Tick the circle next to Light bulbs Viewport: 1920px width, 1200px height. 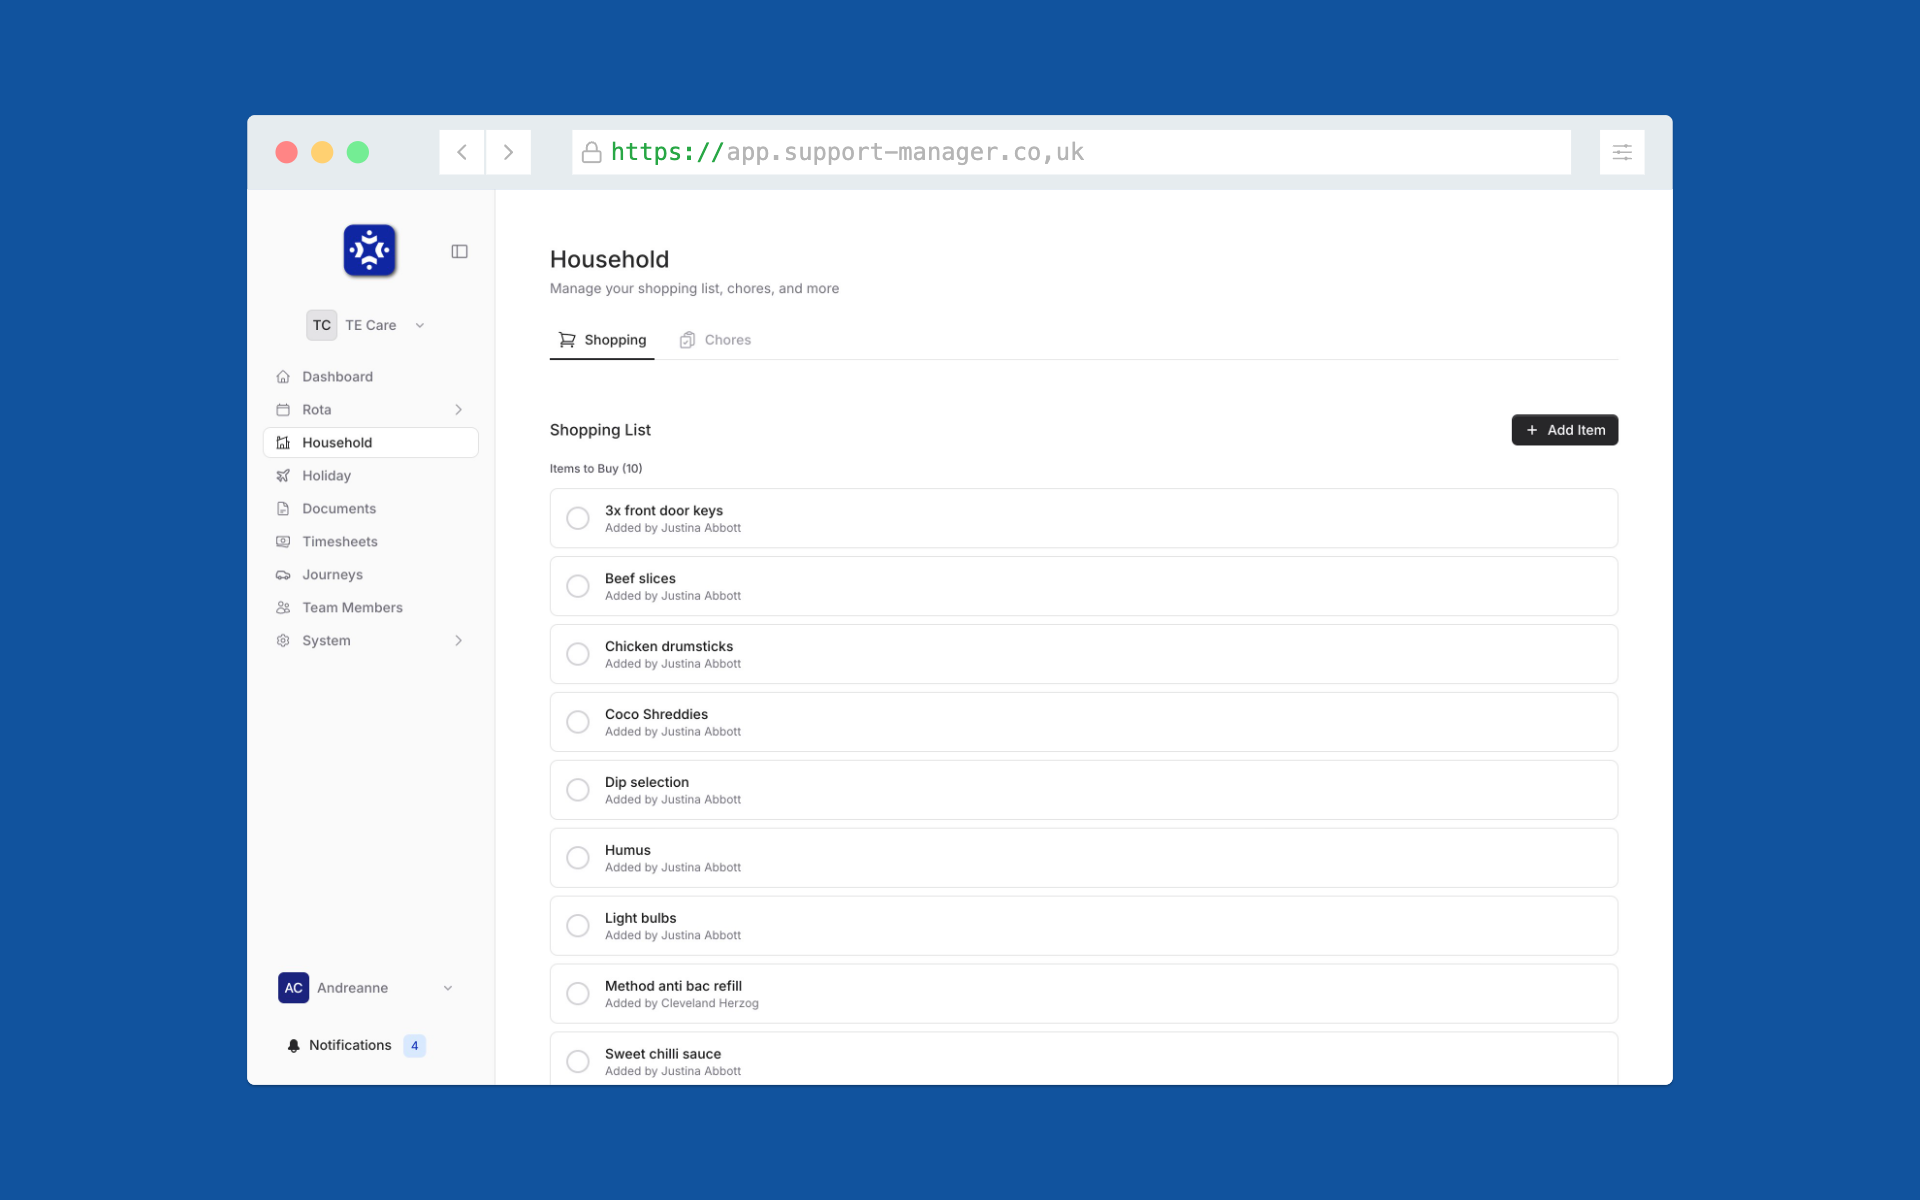(x=577, y=925)
